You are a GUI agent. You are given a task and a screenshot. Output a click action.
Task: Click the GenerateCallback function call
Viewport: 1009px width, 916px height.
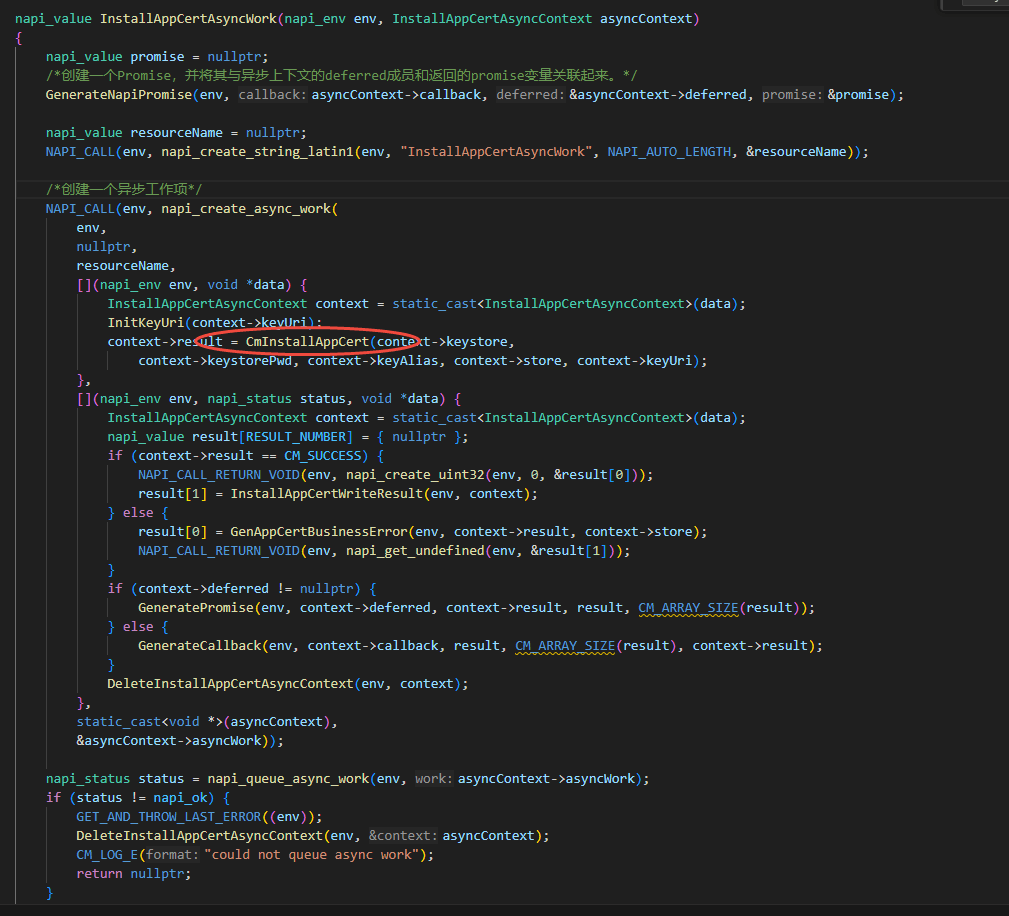click(199, 646)
